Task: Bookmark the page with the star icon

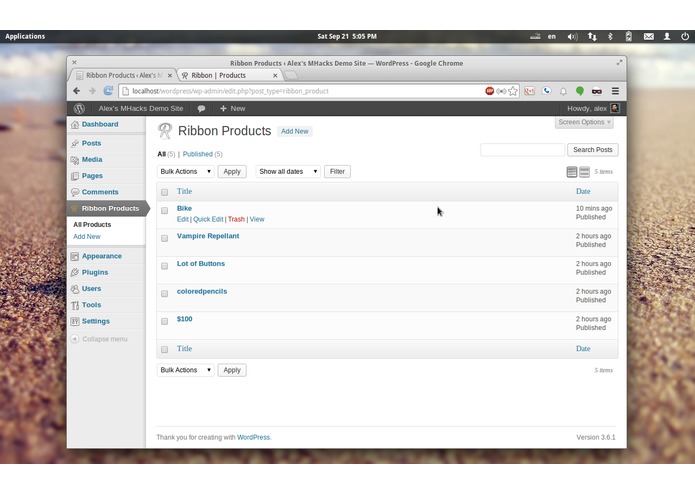Action: (x=513, y=91)
